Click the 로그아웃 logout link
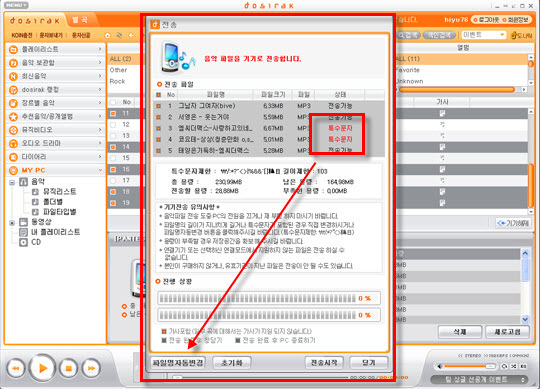Image resolution: width=540 pixels, height=389 pixels. [486, 20]
